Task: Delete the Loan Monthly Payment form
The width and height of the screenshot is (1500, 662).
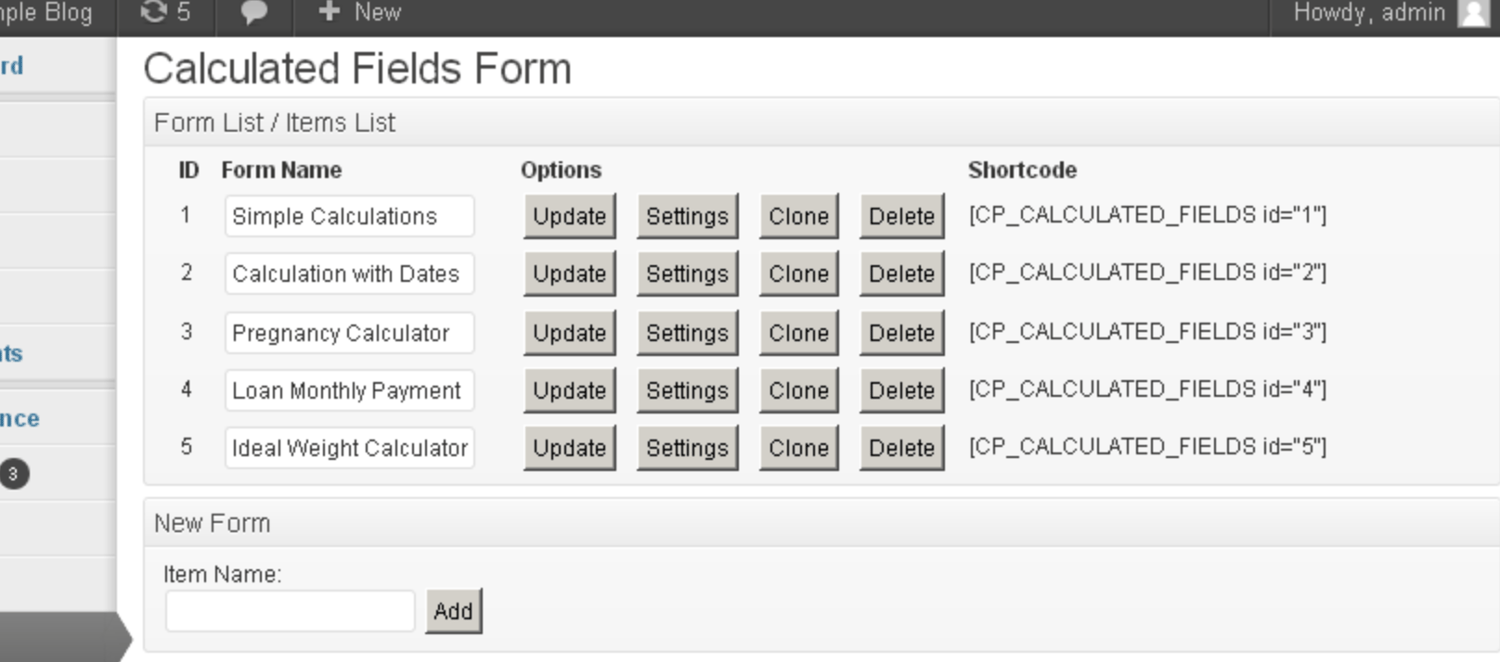Action: 901,390
